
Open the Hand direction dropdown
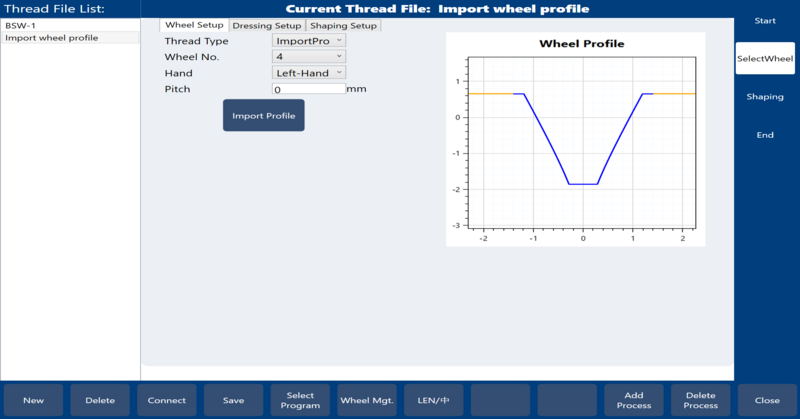(309, 73)
